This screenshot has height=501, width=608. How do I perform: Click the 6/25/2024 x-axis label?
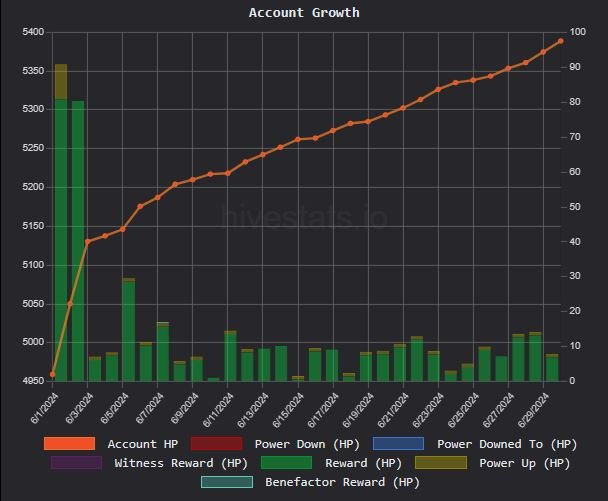click(463, 409)
